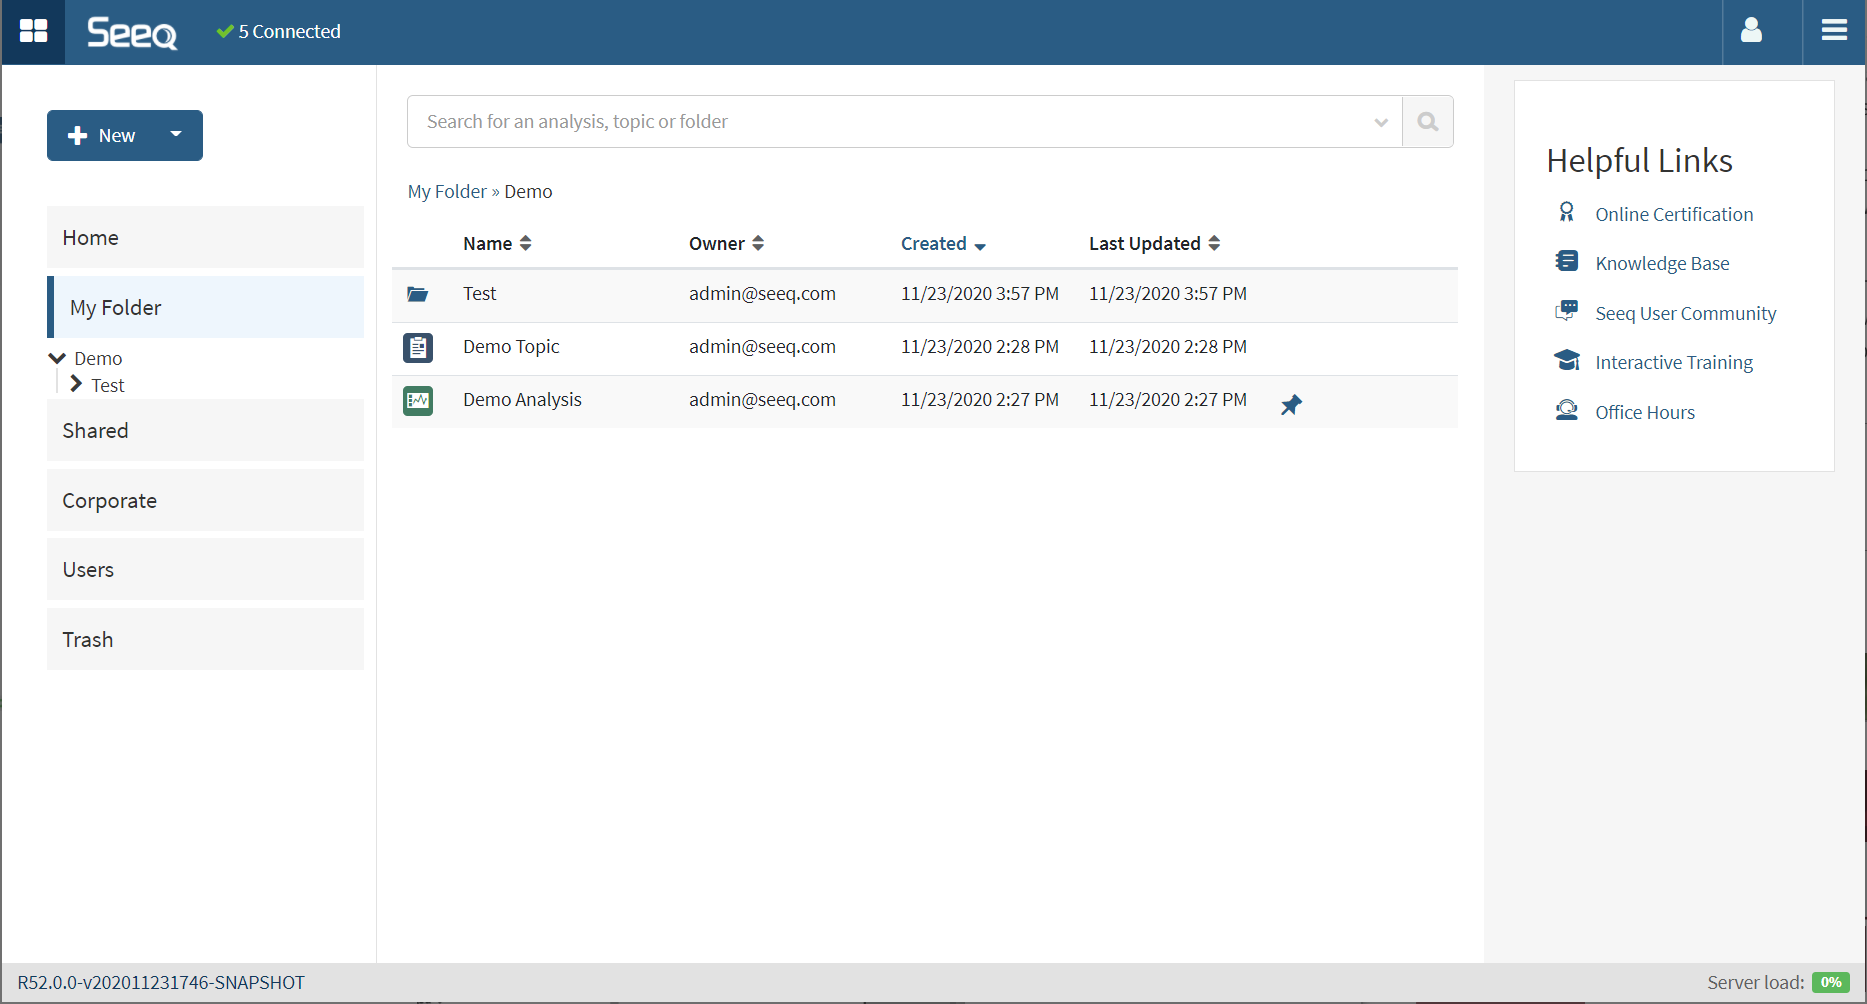
Task: Expand the search bar options chevron
Action: pyautogui.click(x=1381, y=122)
